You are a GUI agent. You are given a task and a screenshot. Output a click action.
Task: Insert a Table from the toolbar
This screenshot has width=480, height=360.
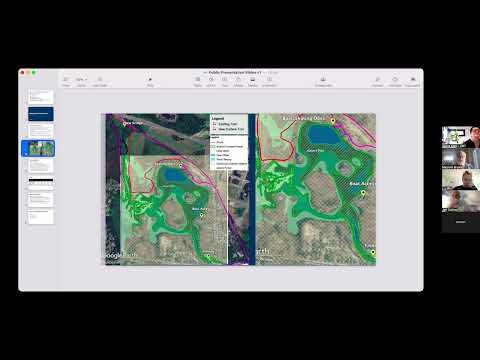tap(198, 81)
